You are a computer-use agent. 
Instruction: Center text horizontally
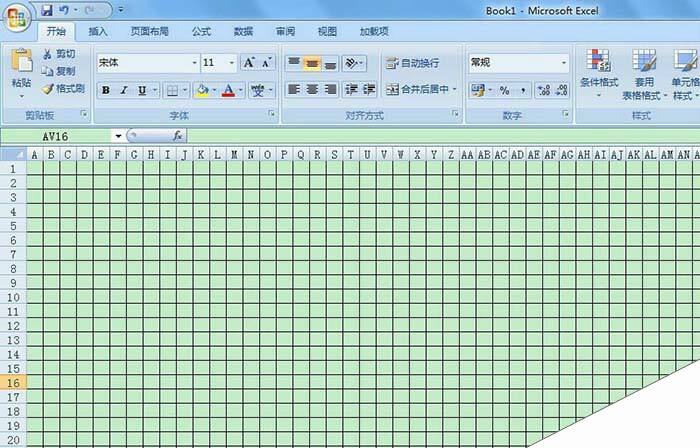click(312, 90)
